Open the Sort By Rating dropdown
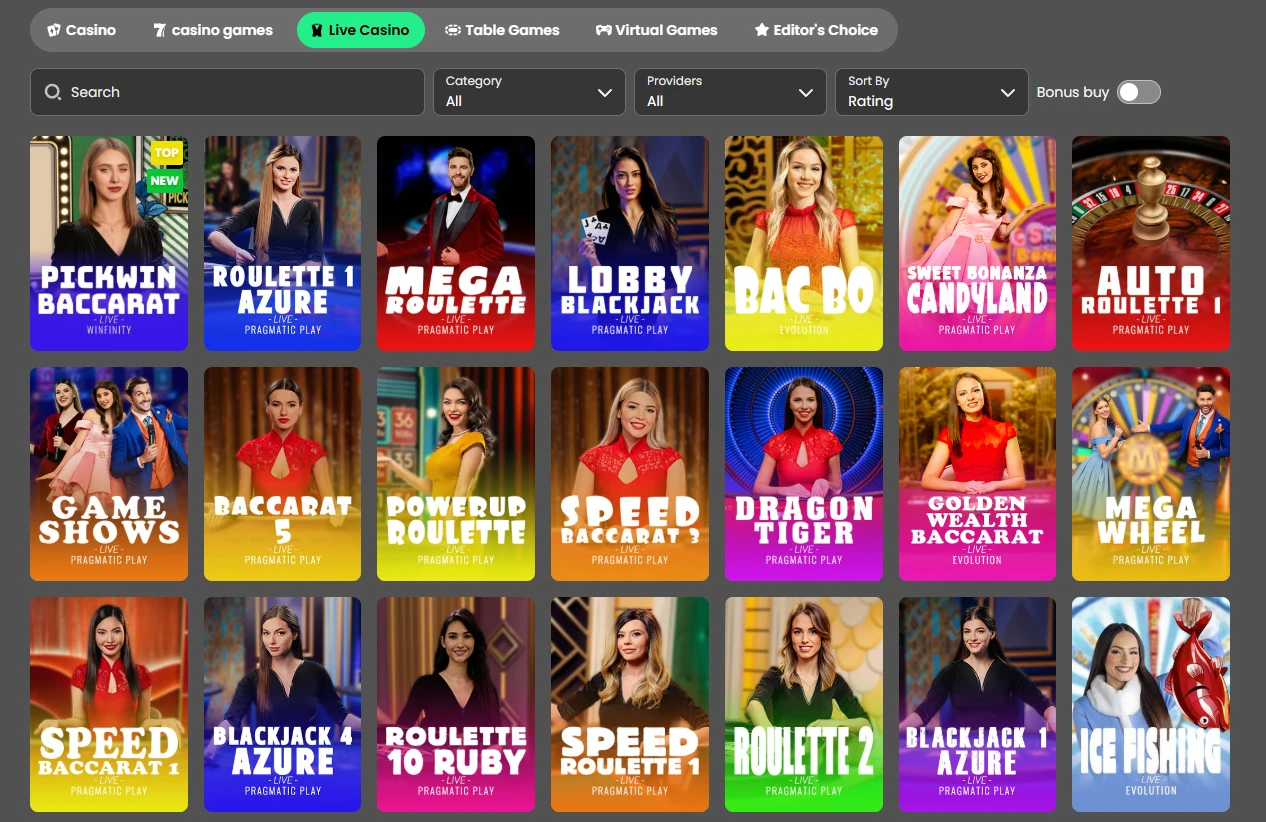The width and height of the screenshot is (1266, 822). (x=932, y=92)
